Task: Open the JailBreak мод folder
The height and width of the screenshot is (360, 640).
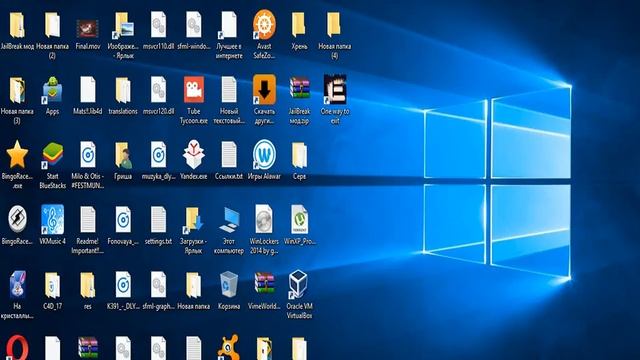Action: tap(17, 25)
